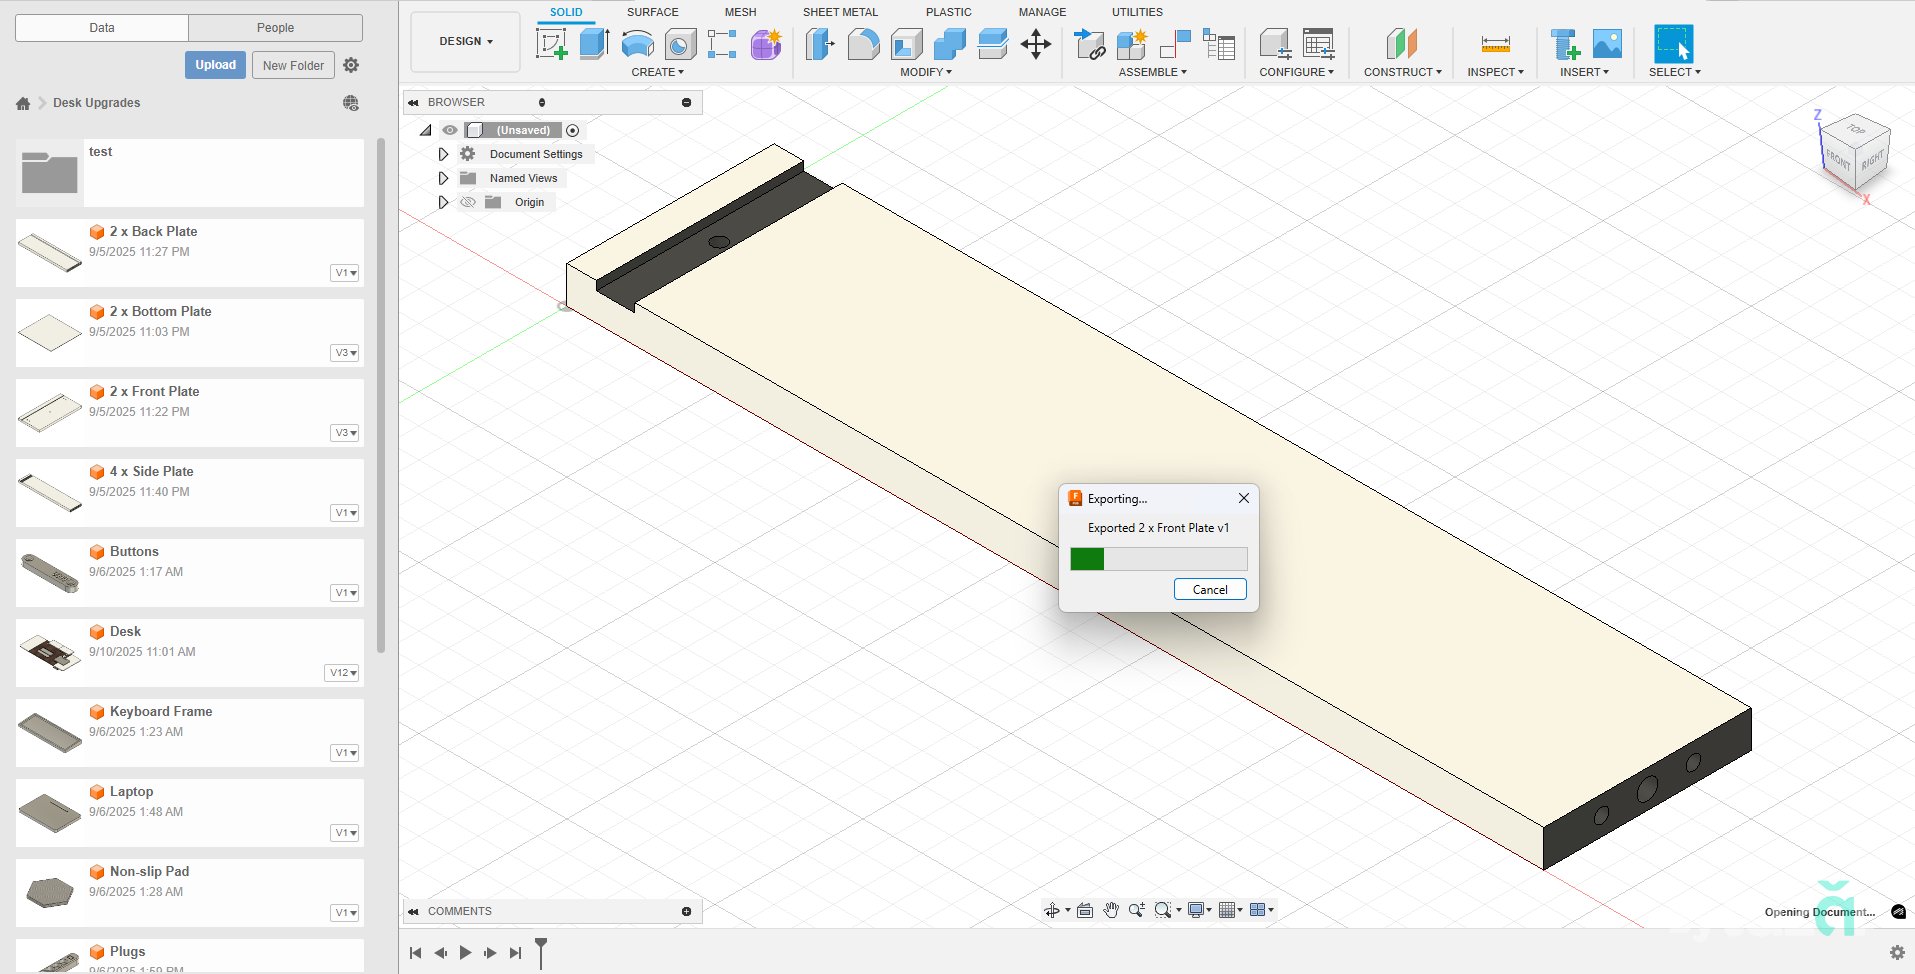Cancel the exporting operation
Viewport: 1915px width, 974px height.
[1209, 590]
